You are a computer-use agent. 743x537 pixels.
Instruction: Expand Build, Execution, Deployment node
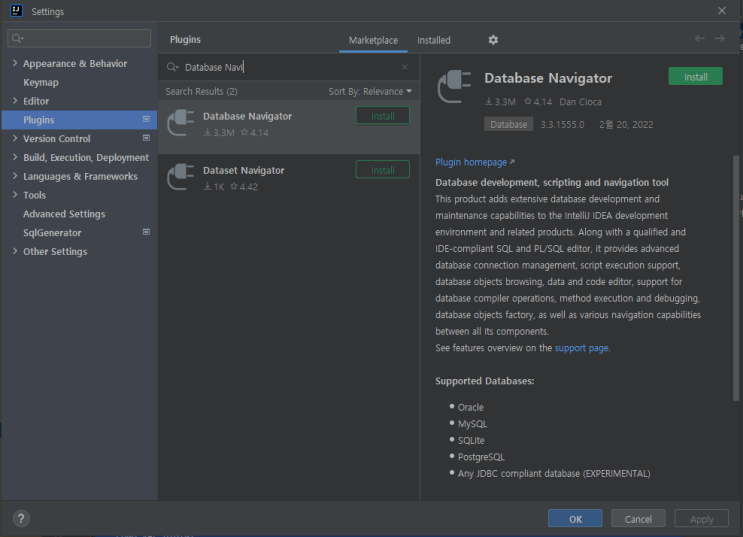tap(15, 157)
